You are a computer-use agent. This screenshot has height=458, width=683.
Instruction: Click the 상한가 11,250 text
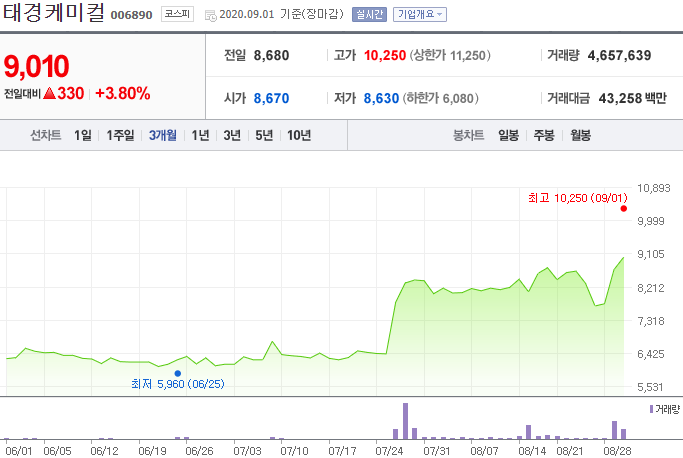[450, 55]
